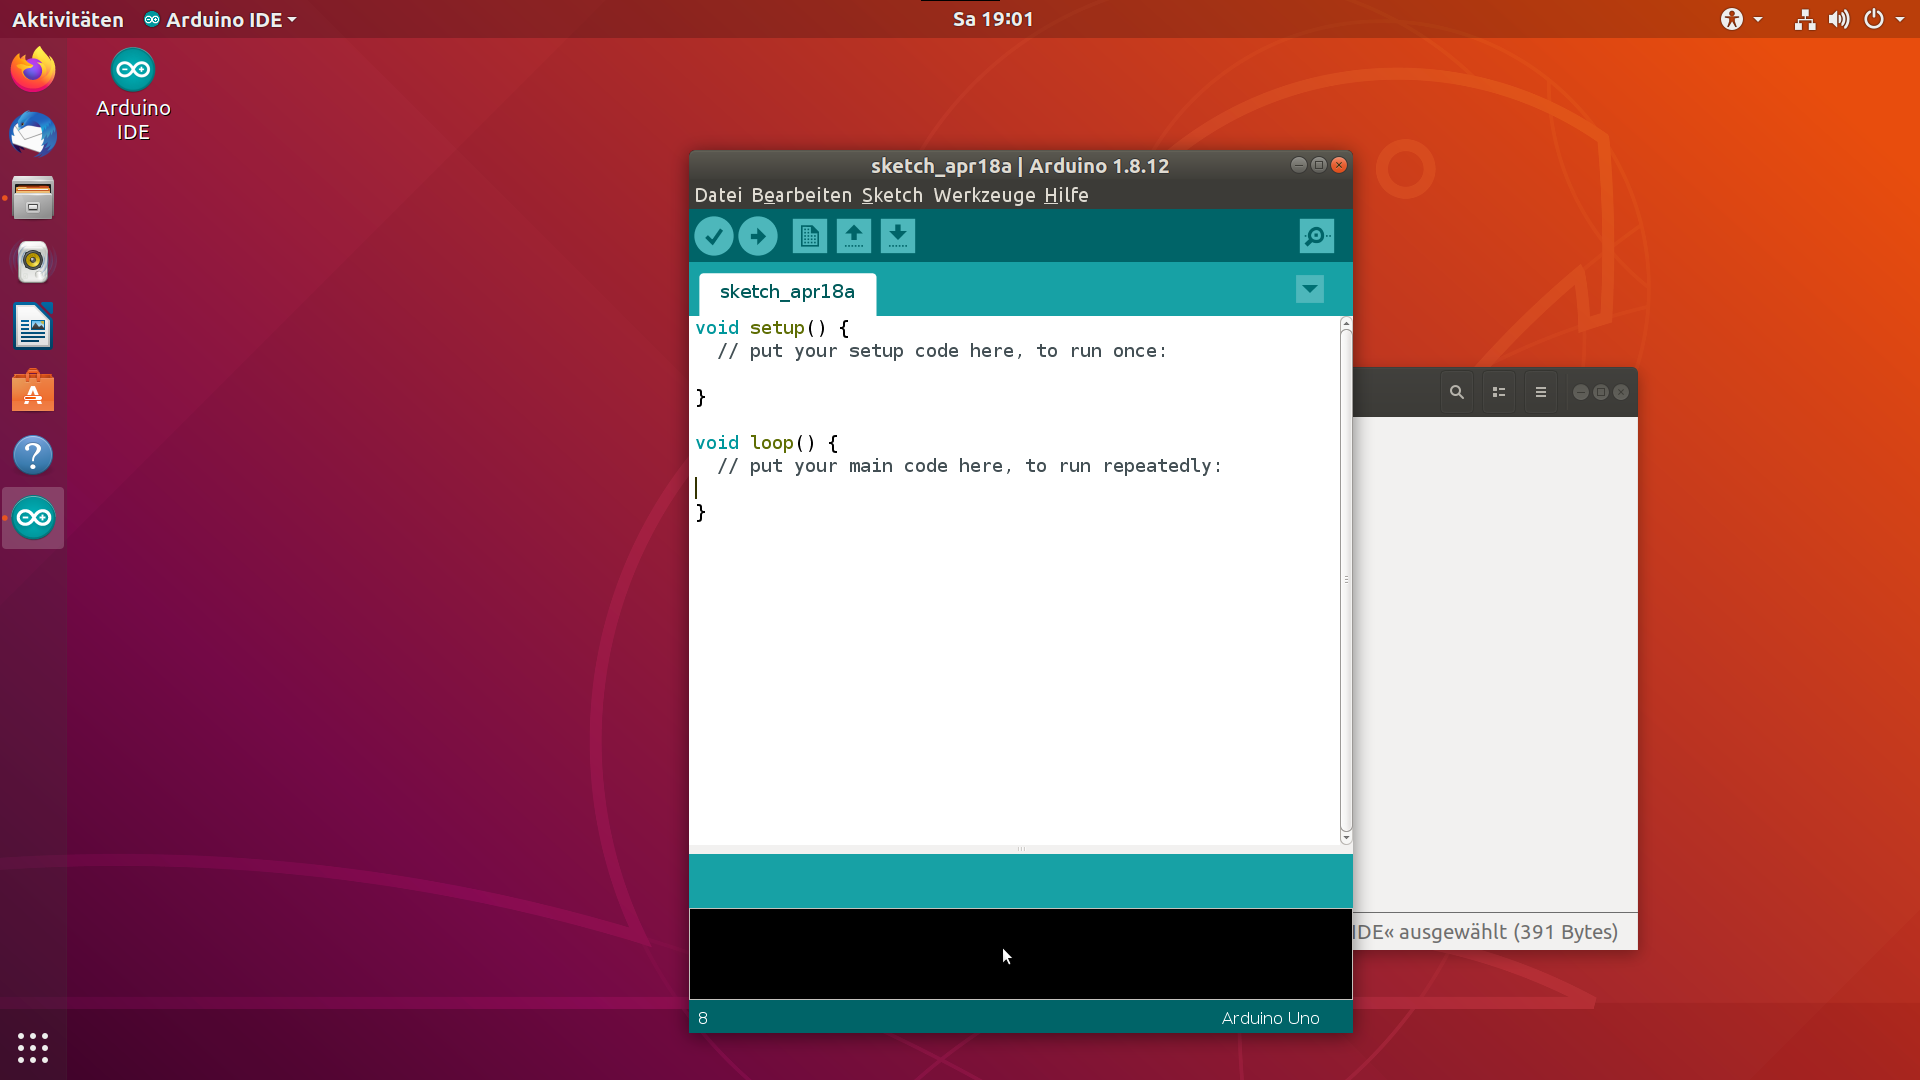Screen dimensions: 1920x1080
Task: Click the 'void setup() {' code line
Action: click(772, 328)
